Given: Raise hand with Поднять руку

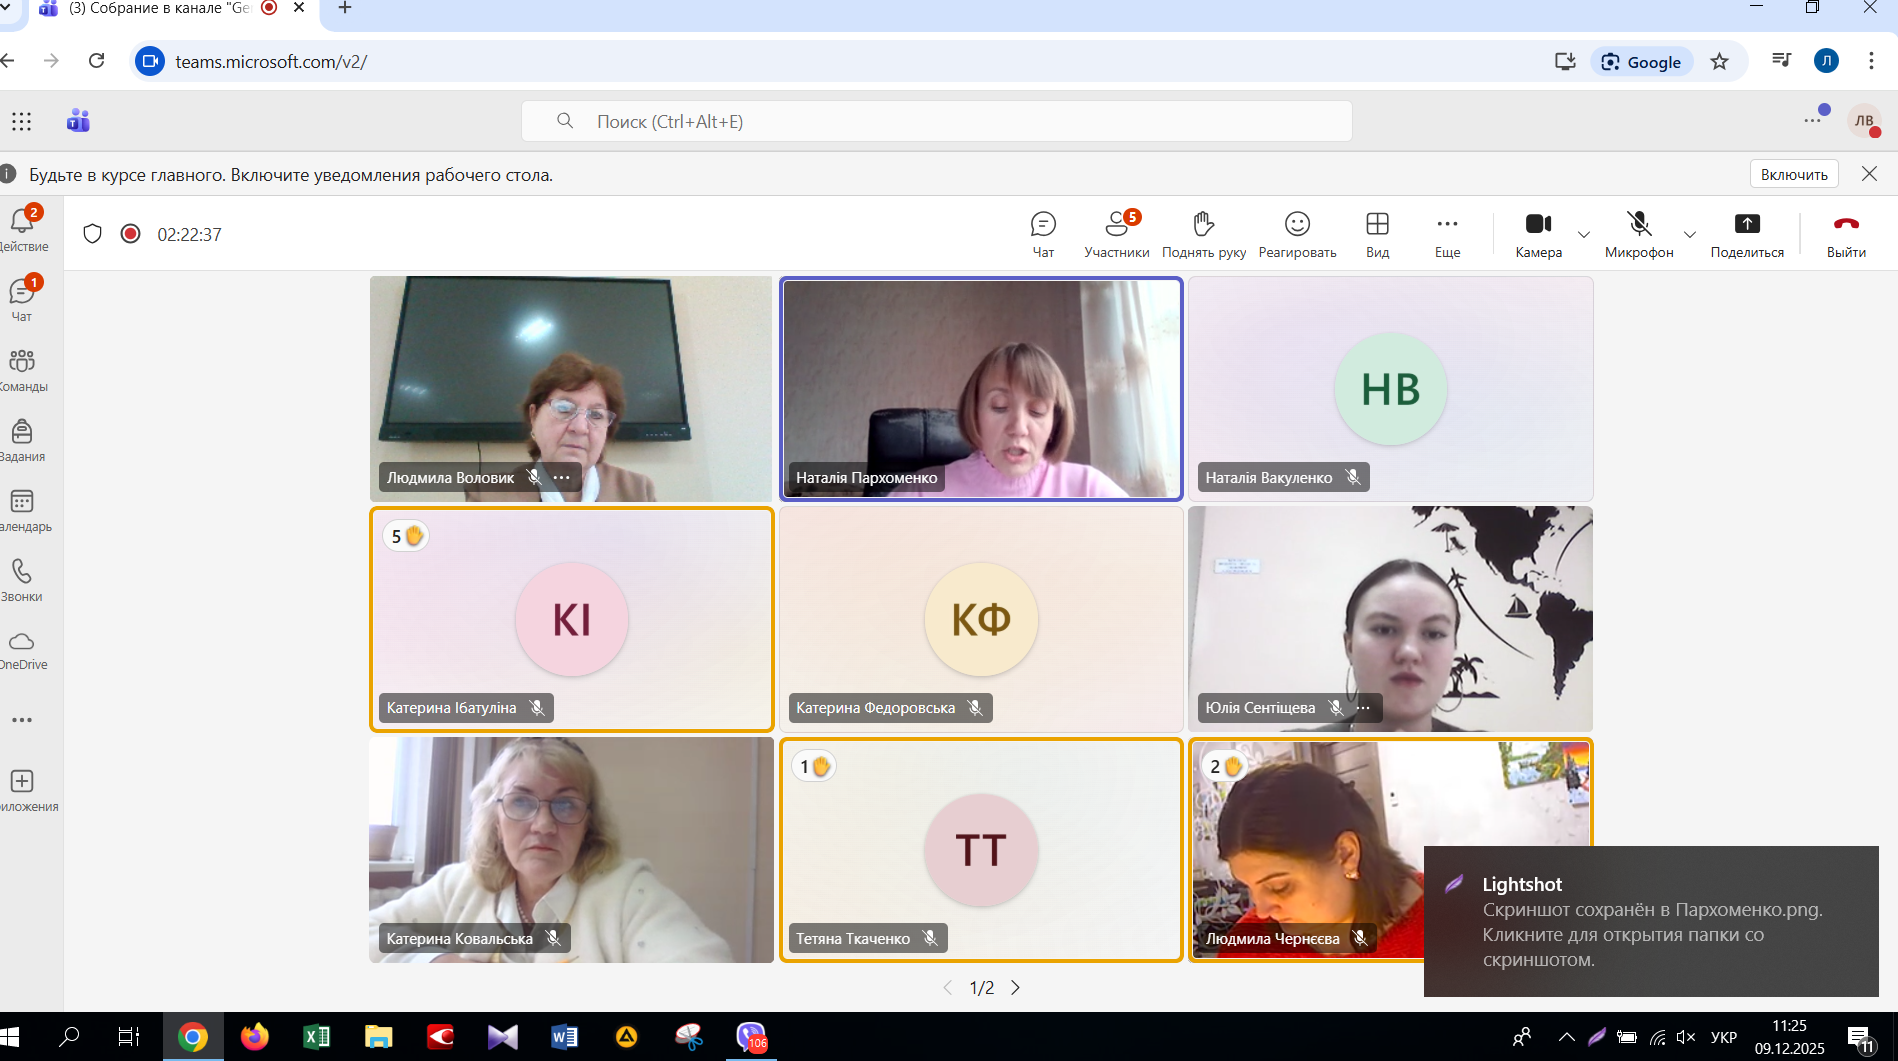Looking at the screenshot, I should [1203, 234].
